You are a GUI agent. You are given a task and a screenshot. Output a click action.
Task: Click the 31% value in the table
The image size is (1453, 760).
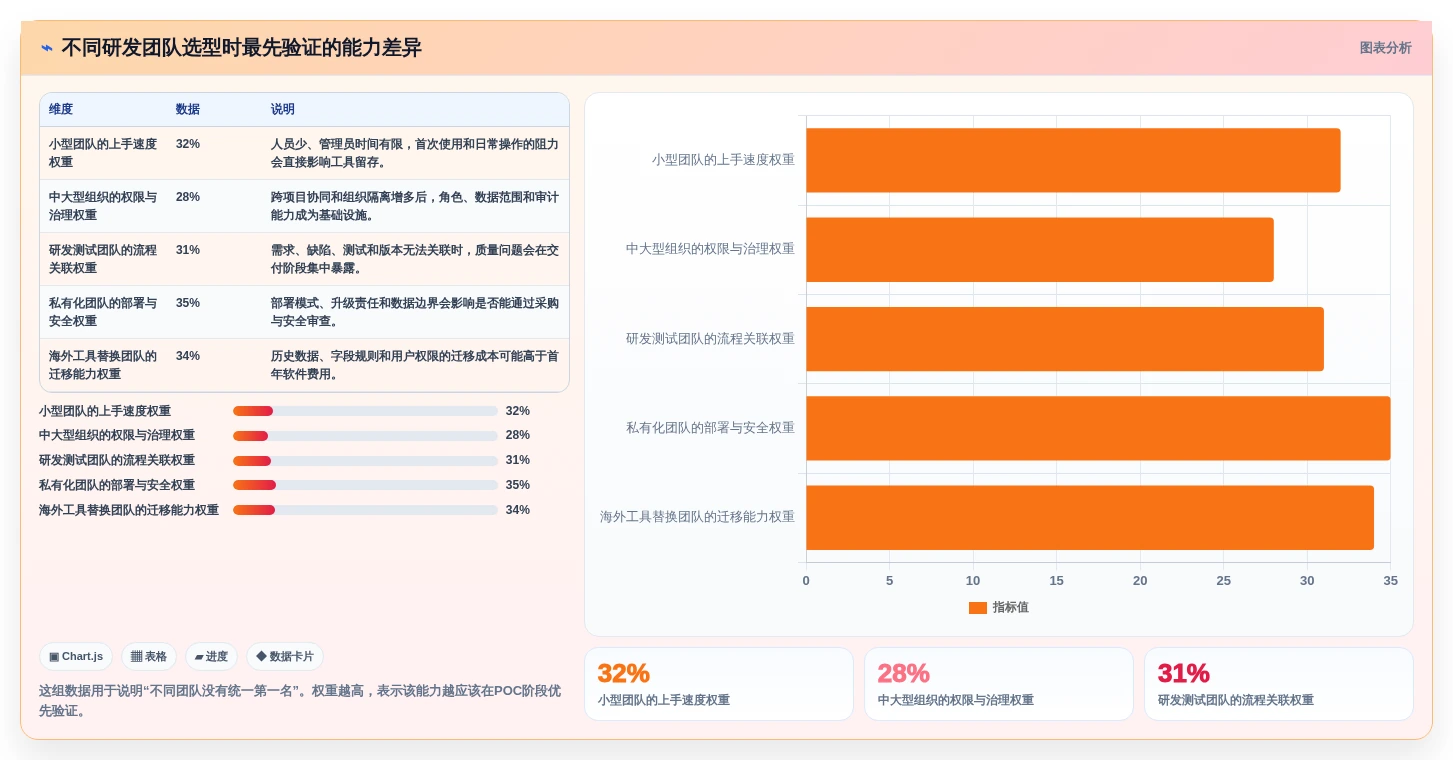pyautogui.click(x=188, y=250)
